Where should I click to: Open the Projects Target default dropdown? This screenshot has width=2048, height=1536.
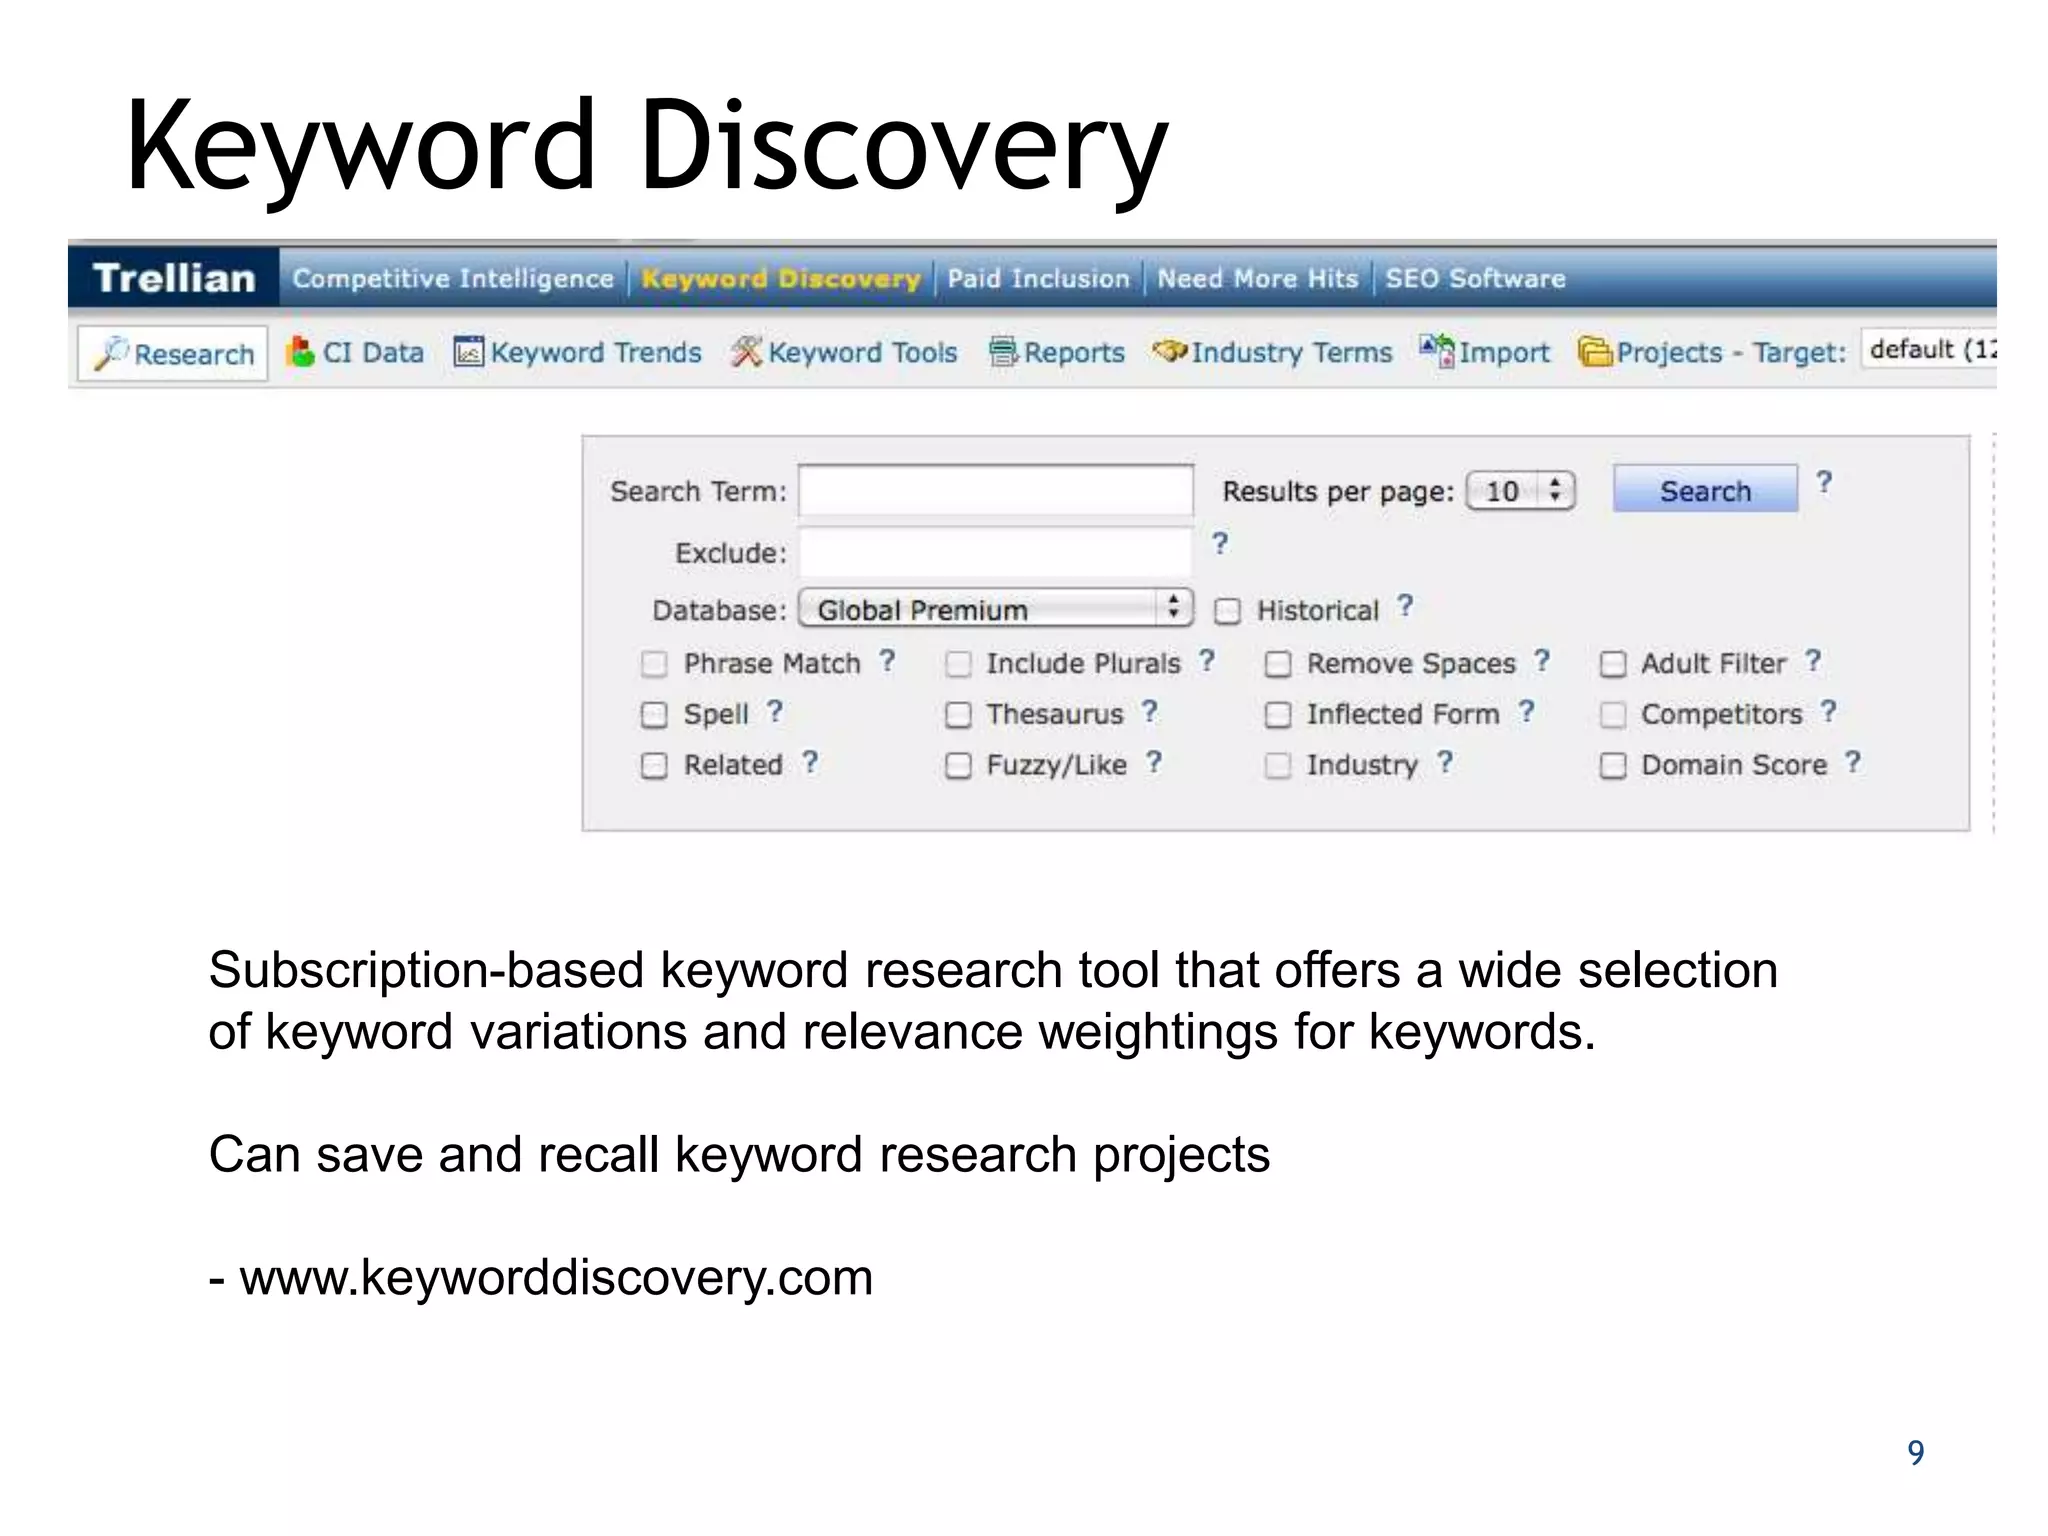[1928, 350]
